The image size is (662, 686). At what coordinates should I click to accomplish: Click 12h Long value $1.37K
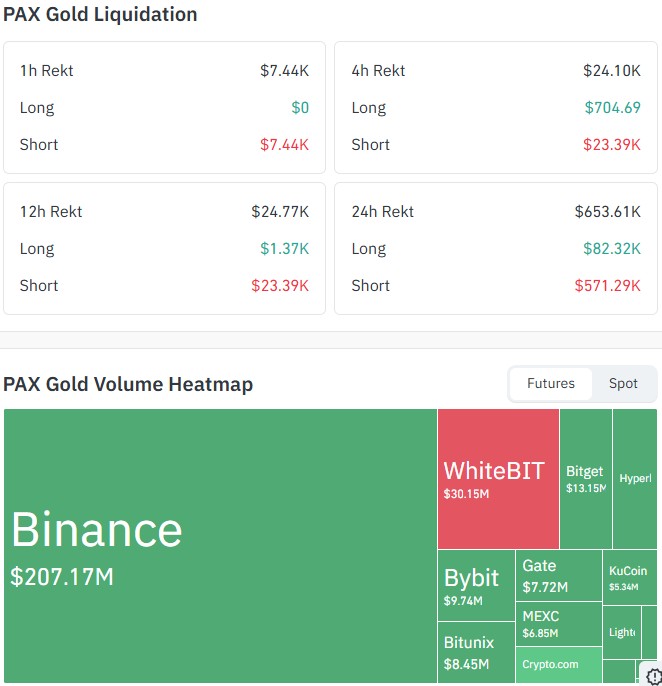[x=284, y=248]
